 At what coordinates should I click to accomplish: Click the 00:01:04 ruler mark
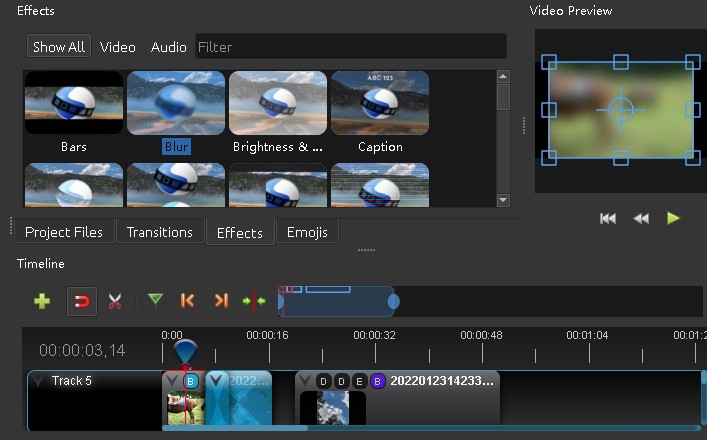[x=587, y=335]
